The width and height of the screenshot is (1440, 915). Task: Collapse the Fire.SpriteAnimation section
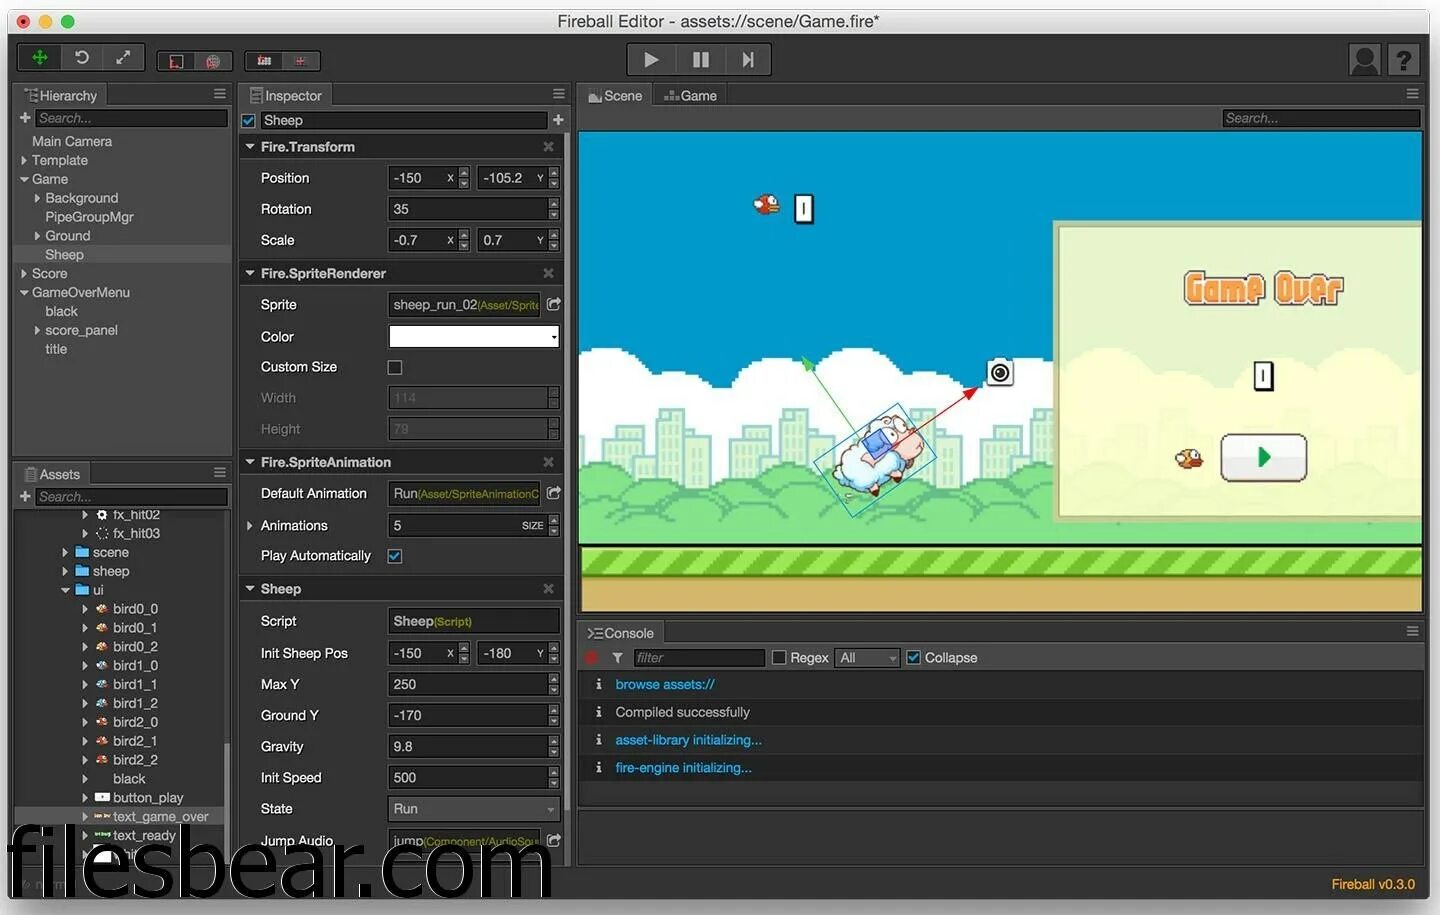[x=250, y=462]
